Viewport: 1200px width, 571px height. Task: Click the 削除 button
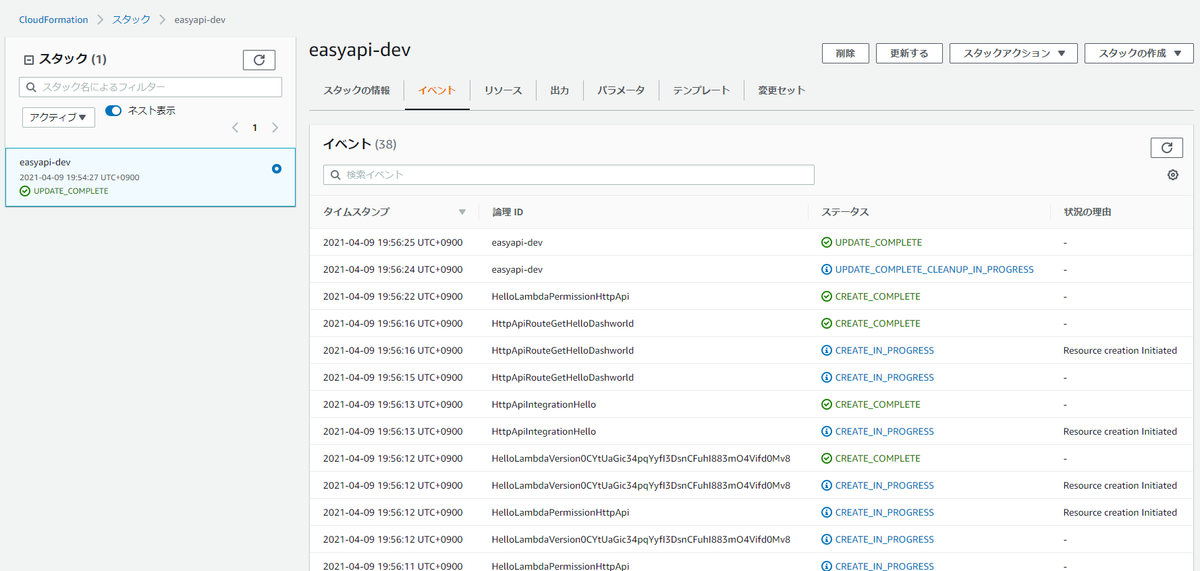pos(845,53)
